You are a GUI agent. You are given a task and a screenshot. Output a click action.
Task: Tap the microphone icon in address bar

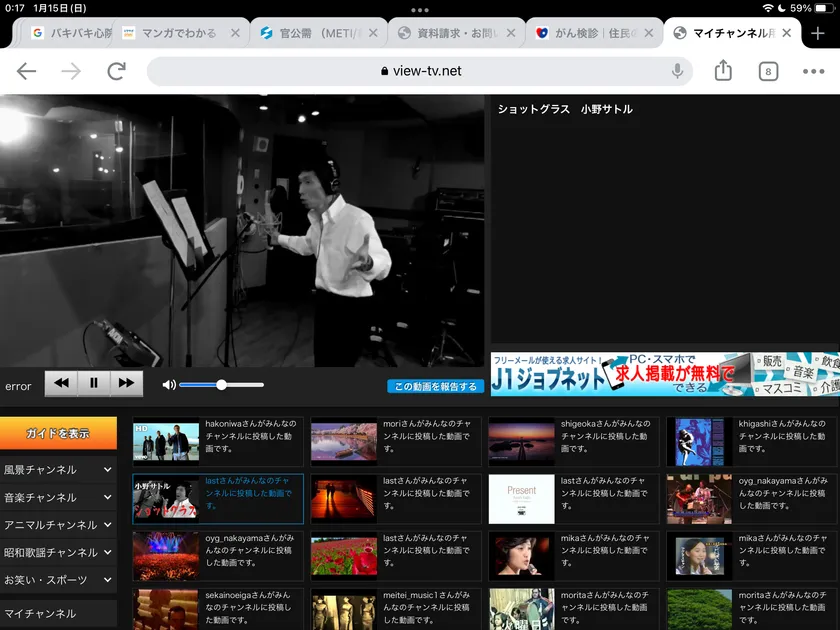tap(678, 71)
